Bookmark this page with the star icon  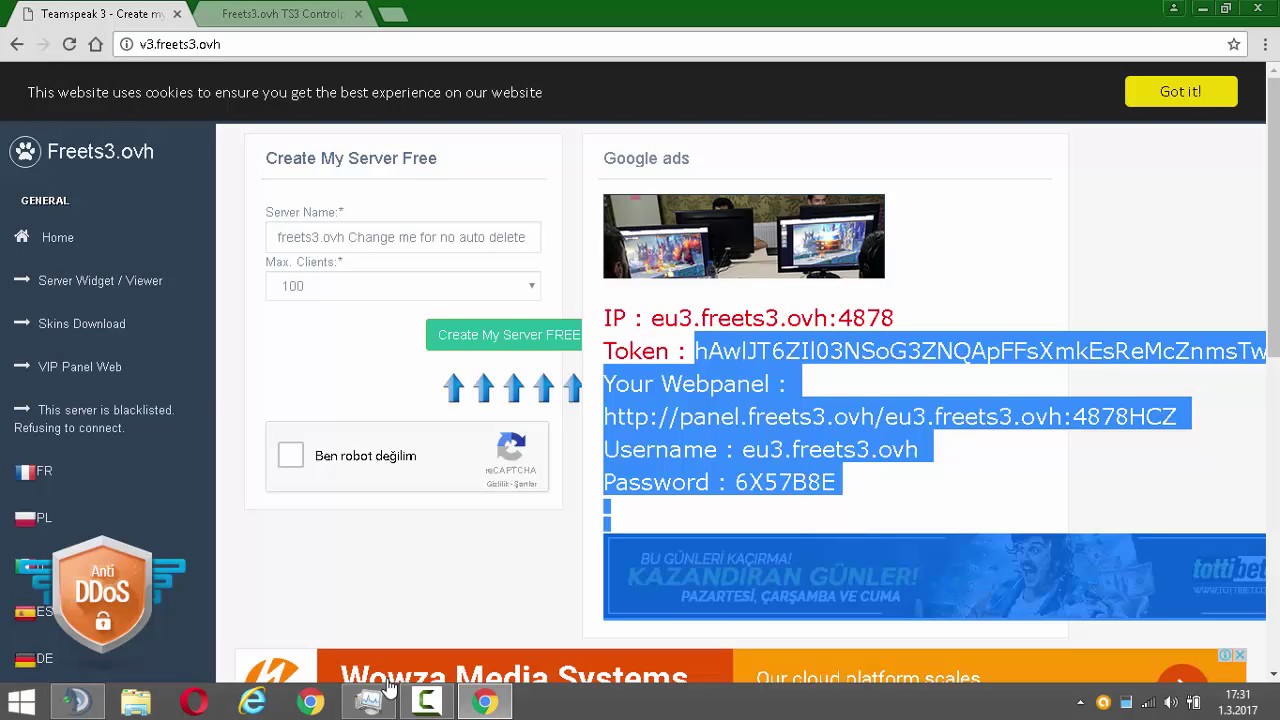tap(1234, 44)
